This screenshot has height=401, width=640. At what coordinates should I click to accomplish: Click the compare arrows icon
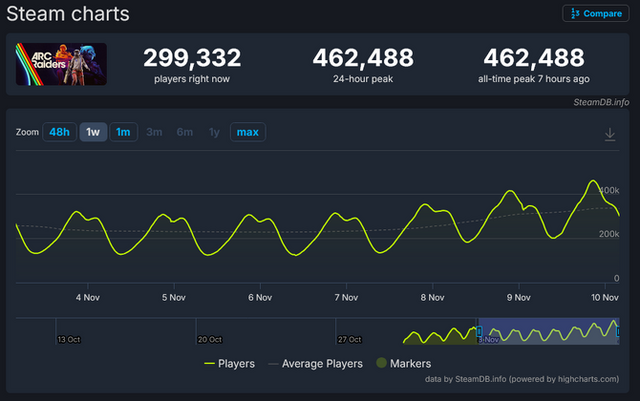coord(575,14)
